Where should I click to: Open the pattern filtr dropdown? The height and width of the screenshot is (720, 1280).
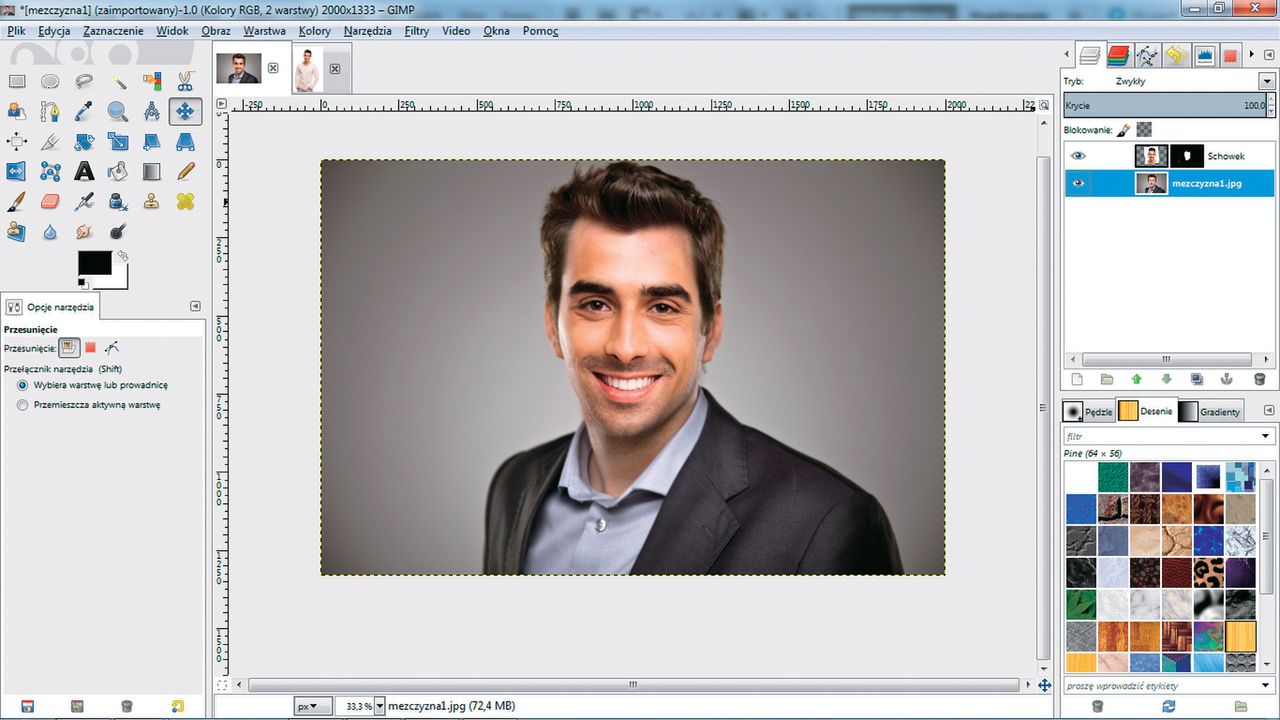pyautogui.click(x=1266, y=436)
